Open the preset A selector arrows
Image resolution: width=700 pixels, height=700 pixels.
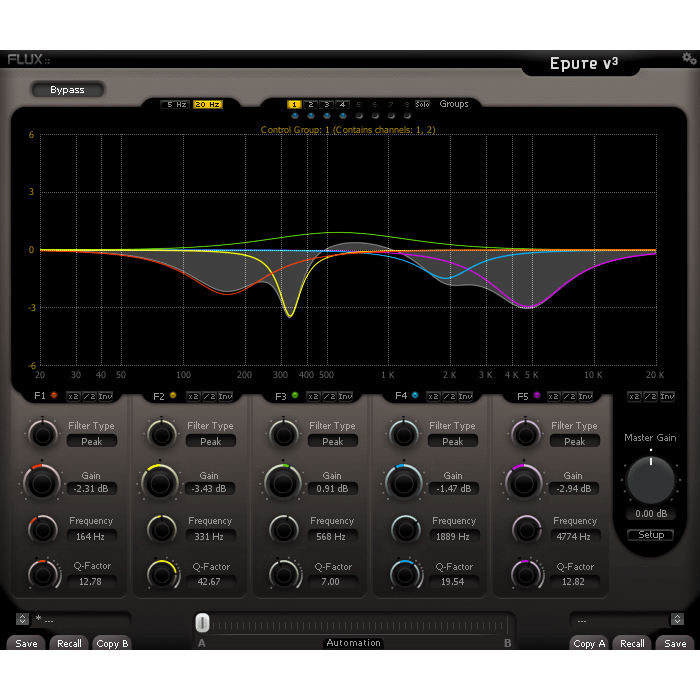pyautogui.click(x=22, y=619)
